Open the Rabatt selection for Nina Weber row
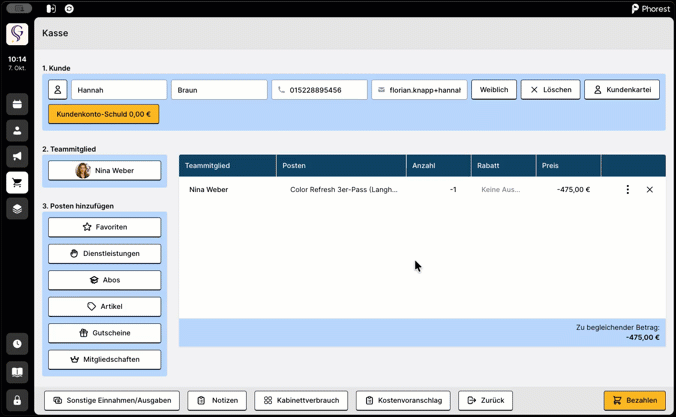 (500, 189)
